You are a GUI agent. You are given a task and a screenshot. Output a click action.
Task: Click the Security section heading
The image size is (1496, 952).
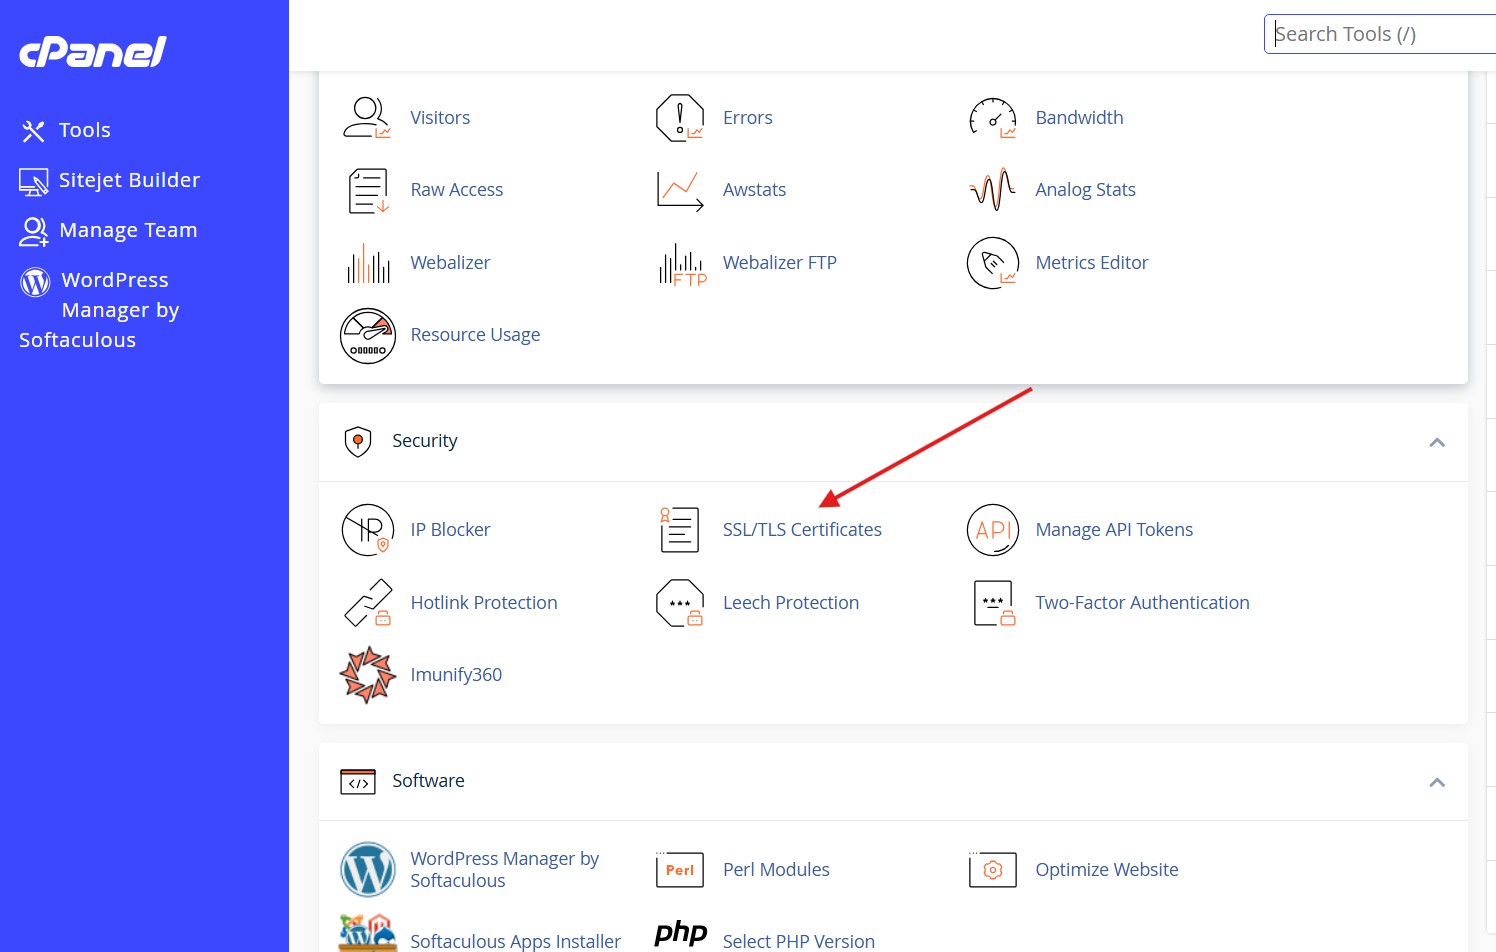(x=425, y=441)
